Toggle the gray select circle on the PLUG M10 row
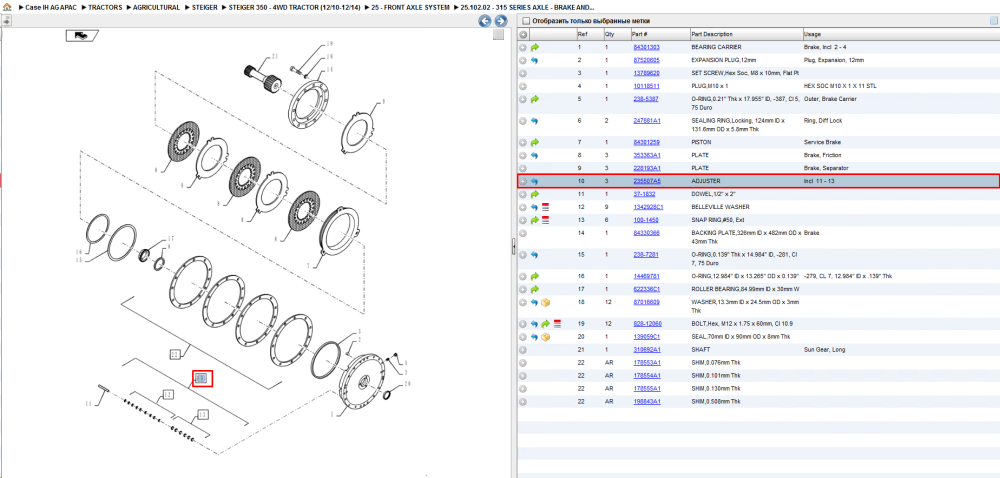Viewport: 1000px width, 478px height. point(523,86)
